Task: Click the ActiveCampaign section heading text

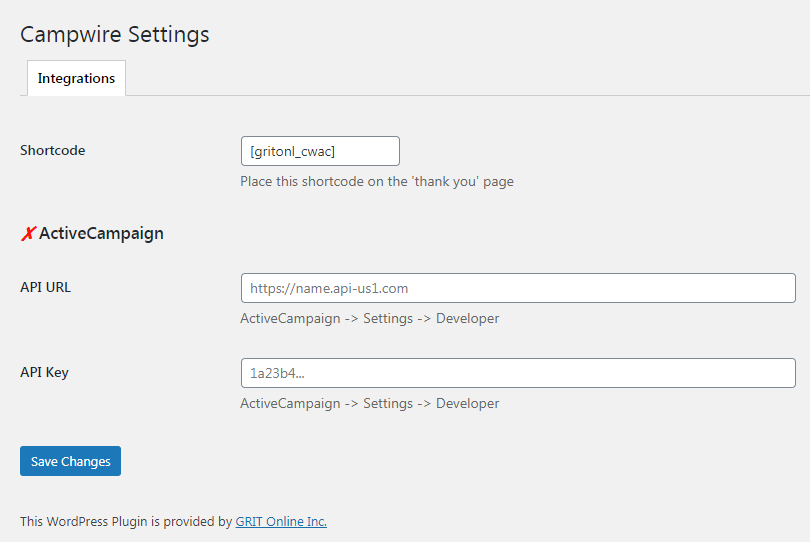Action: (101, 234)
